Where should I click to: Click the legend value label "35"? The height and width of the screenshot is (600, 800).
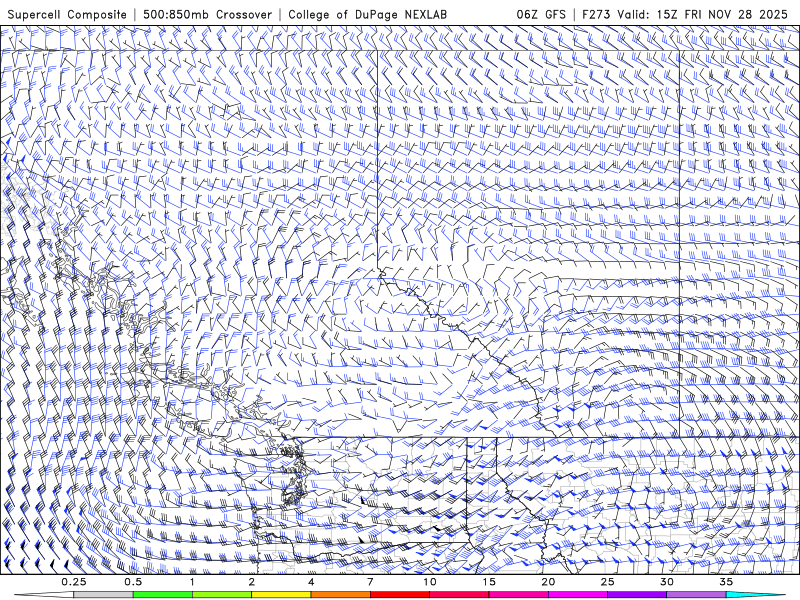point(726,582)
